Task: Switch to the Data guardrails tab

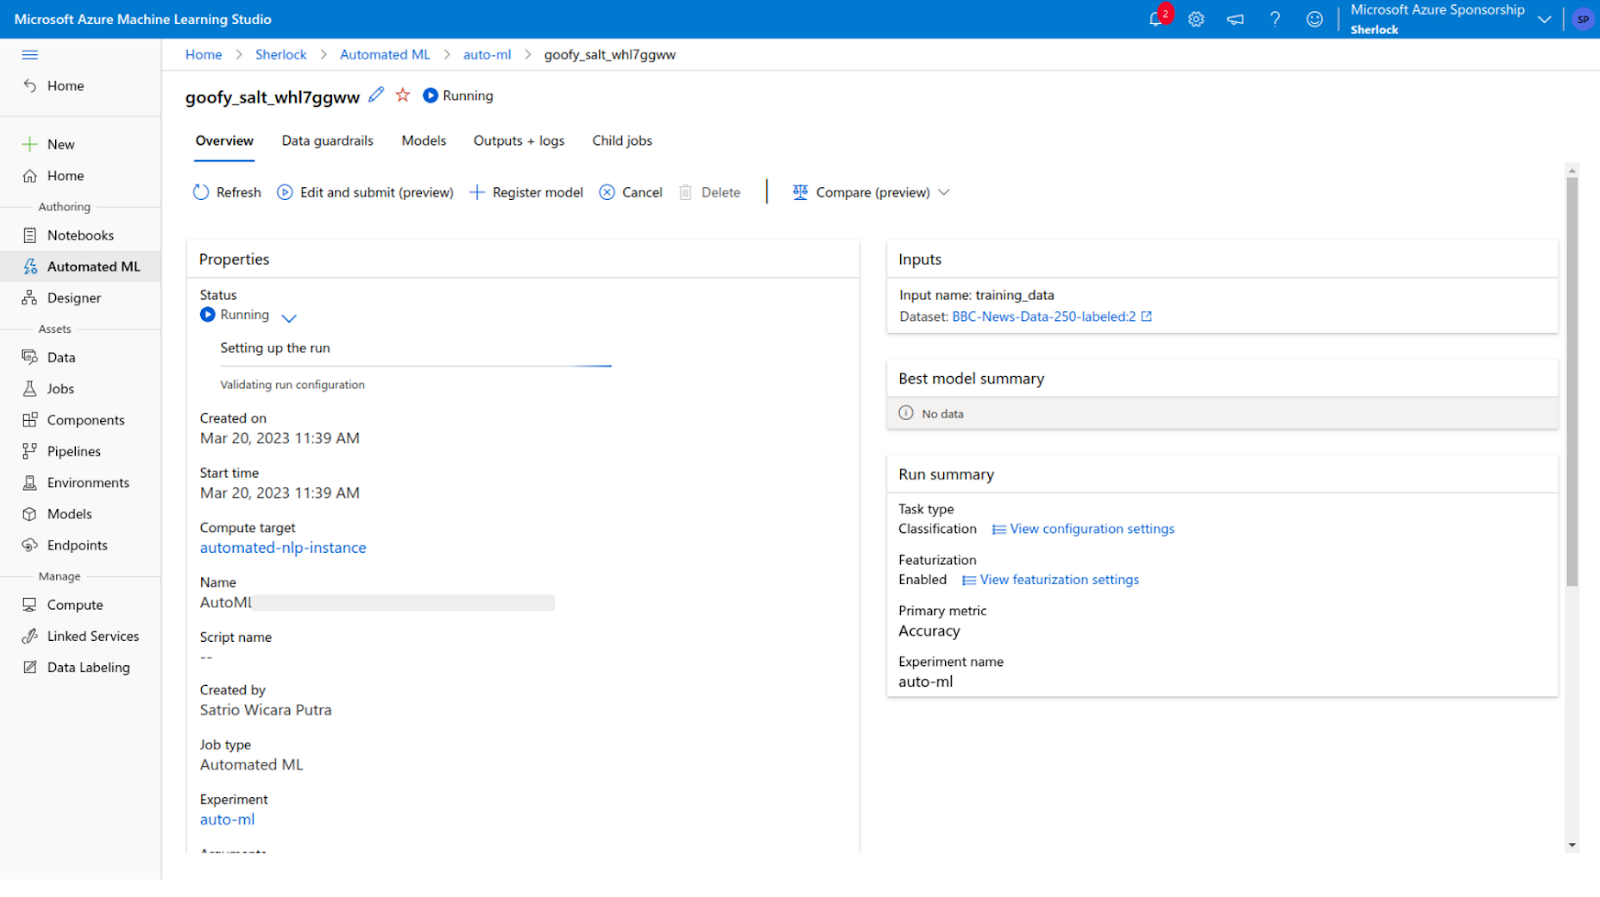Action: [x=328, y=141]
